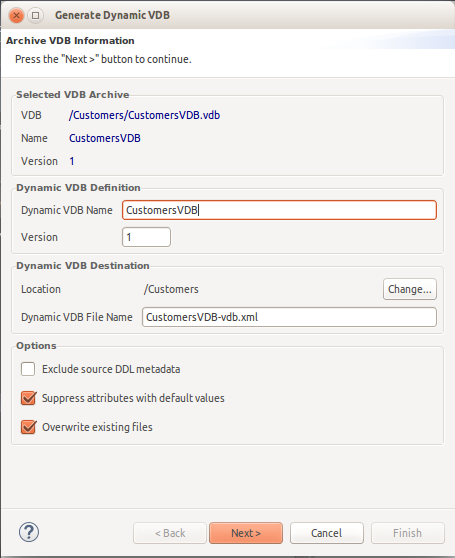Select the /Customers/CustomersVDB.vdb archive path text
The image size is (455, 558).
coord(144,115)
